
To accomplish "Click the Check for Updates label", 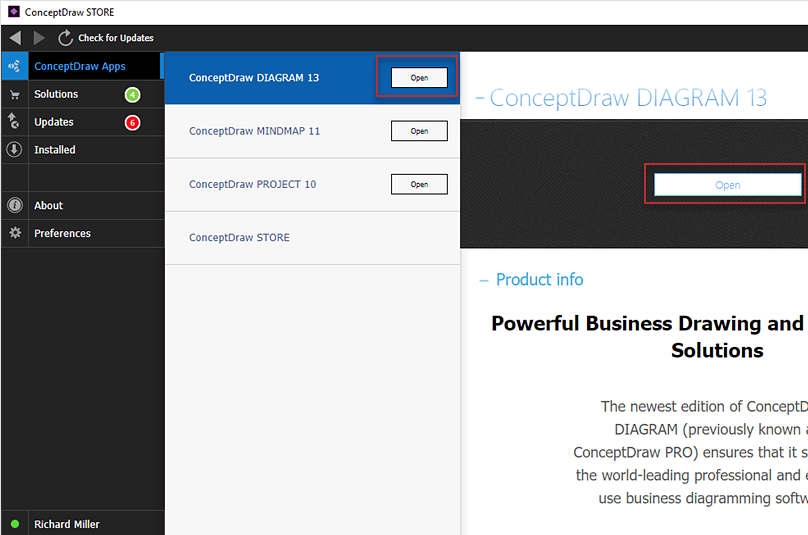I will pos(116,38).
